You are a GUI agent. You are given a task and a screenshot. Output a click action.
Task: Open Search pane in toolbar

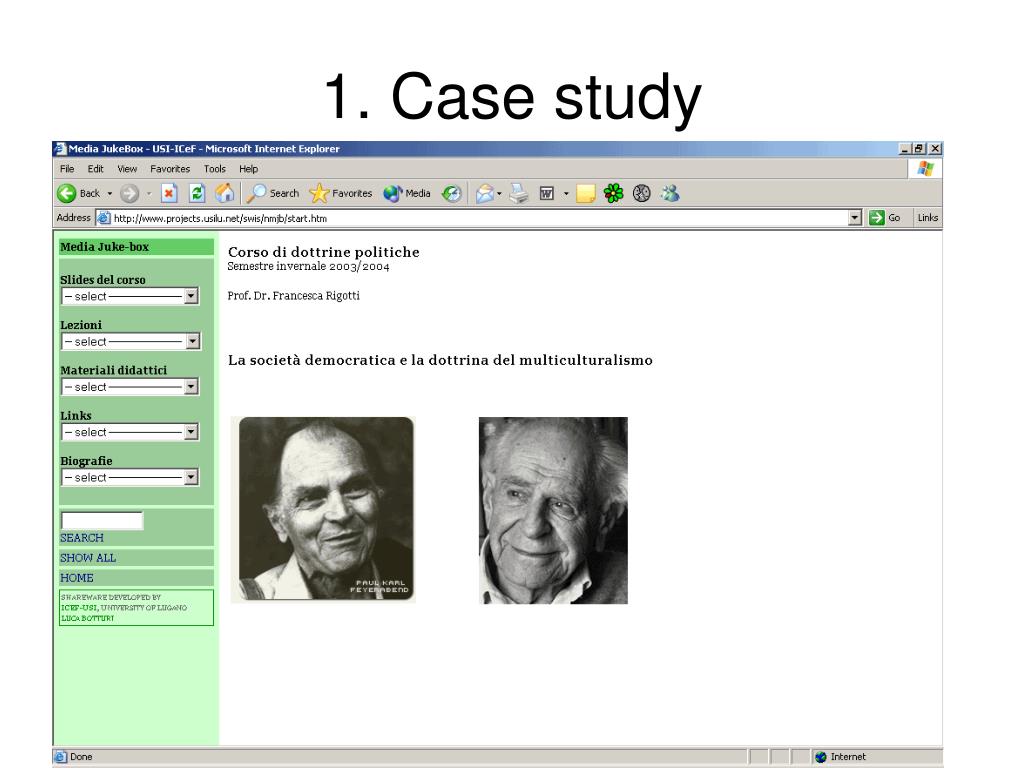[272, 193]
